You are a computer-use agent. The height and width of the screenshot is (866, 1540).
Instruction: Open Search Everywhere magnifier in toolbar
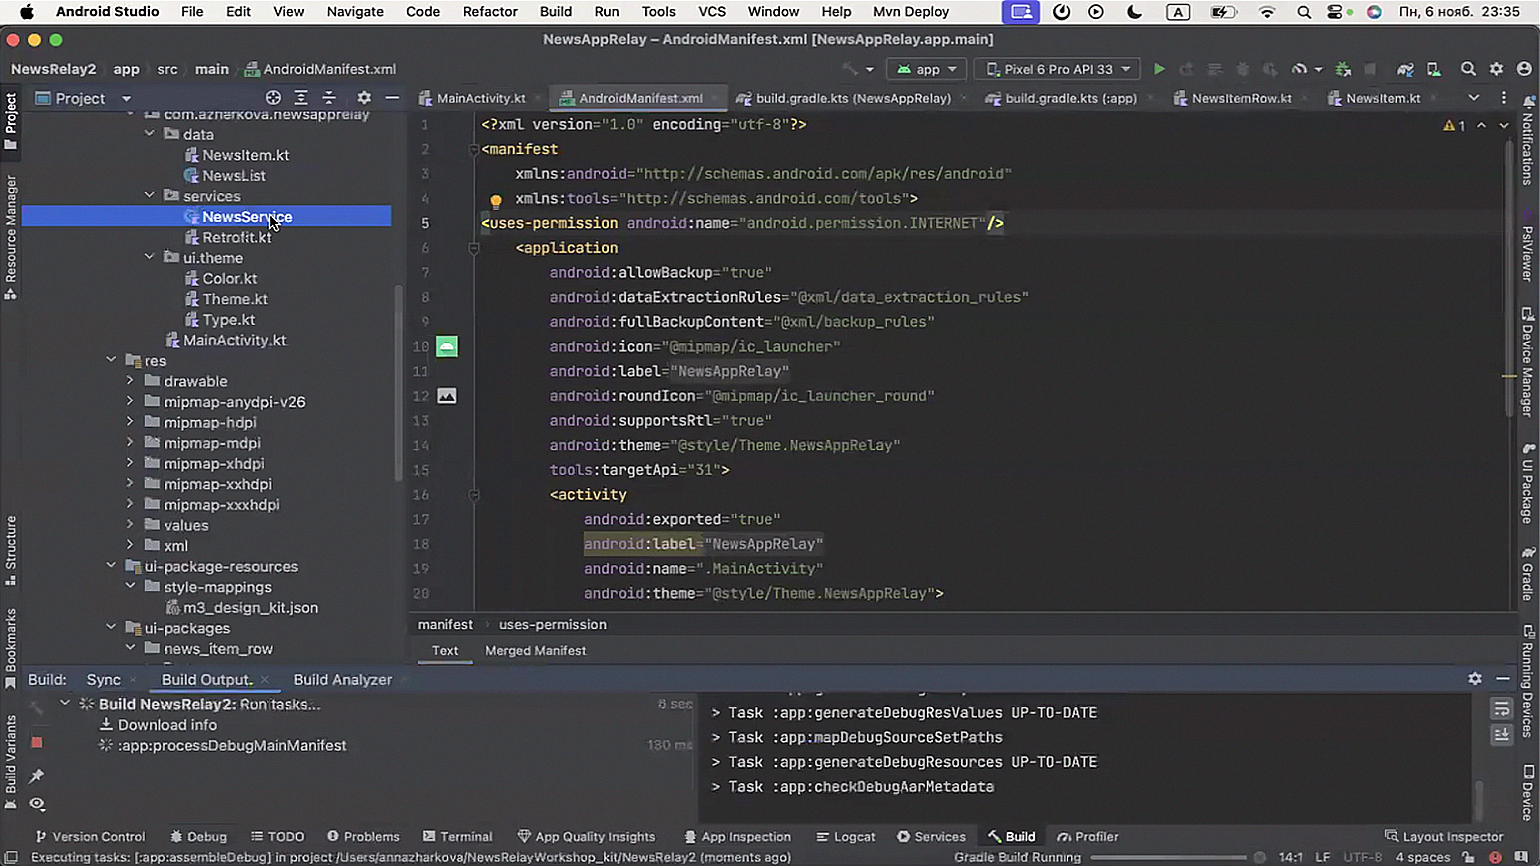(1468, 69)
